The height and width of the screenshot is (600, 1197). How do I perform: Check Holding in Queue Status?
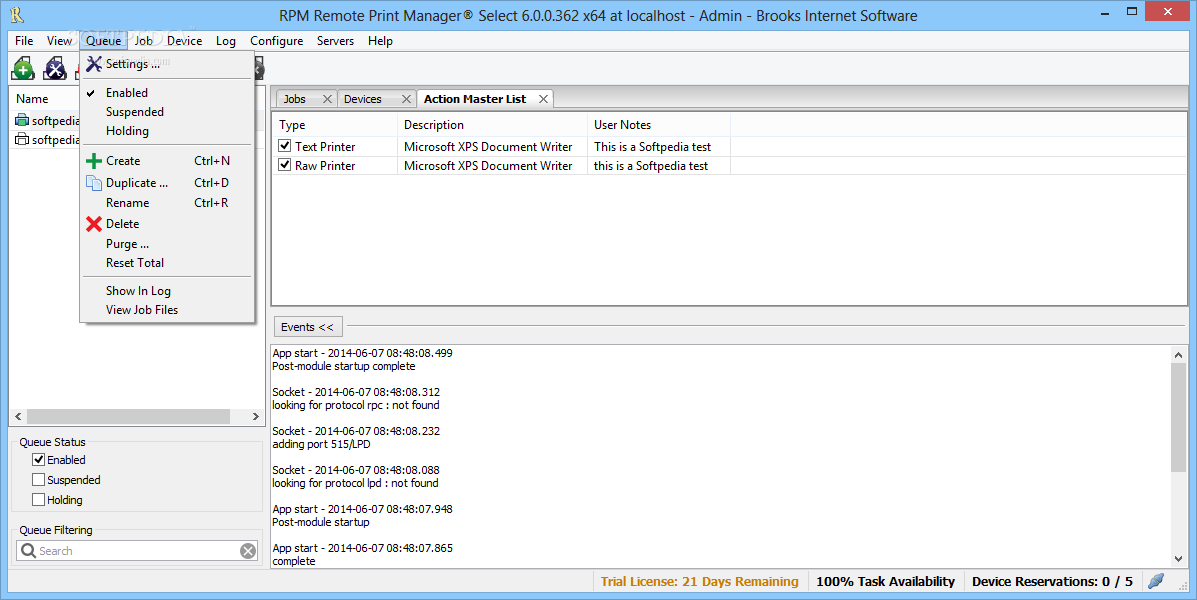coord(38,499)
